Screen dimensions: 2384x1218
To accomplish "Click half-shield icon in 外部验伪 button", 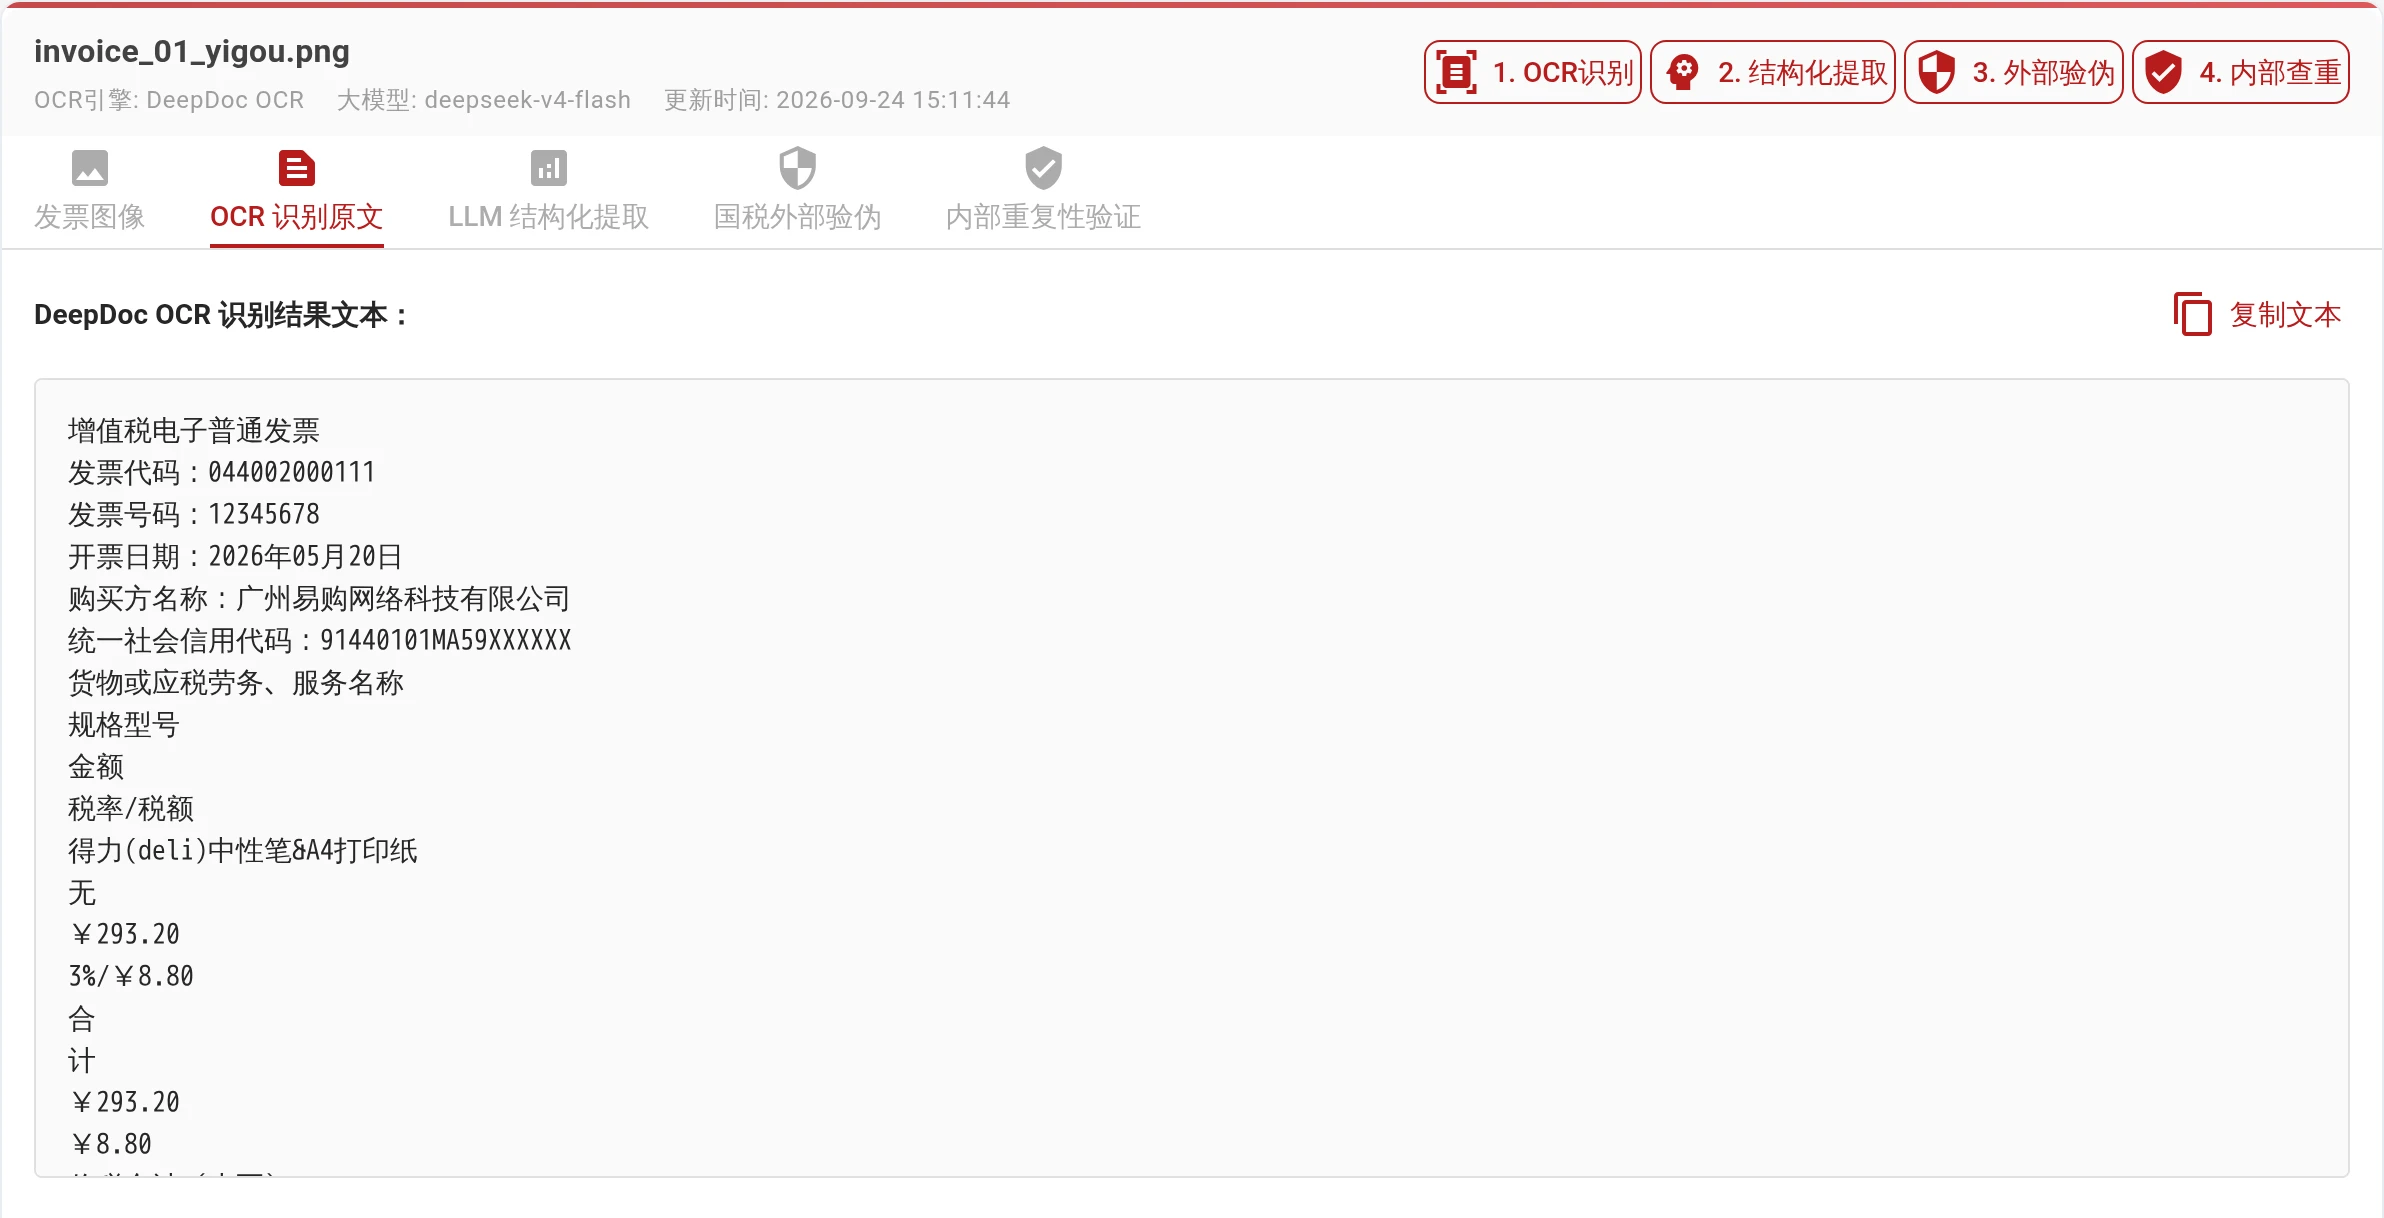I will tap(1937, 72).
